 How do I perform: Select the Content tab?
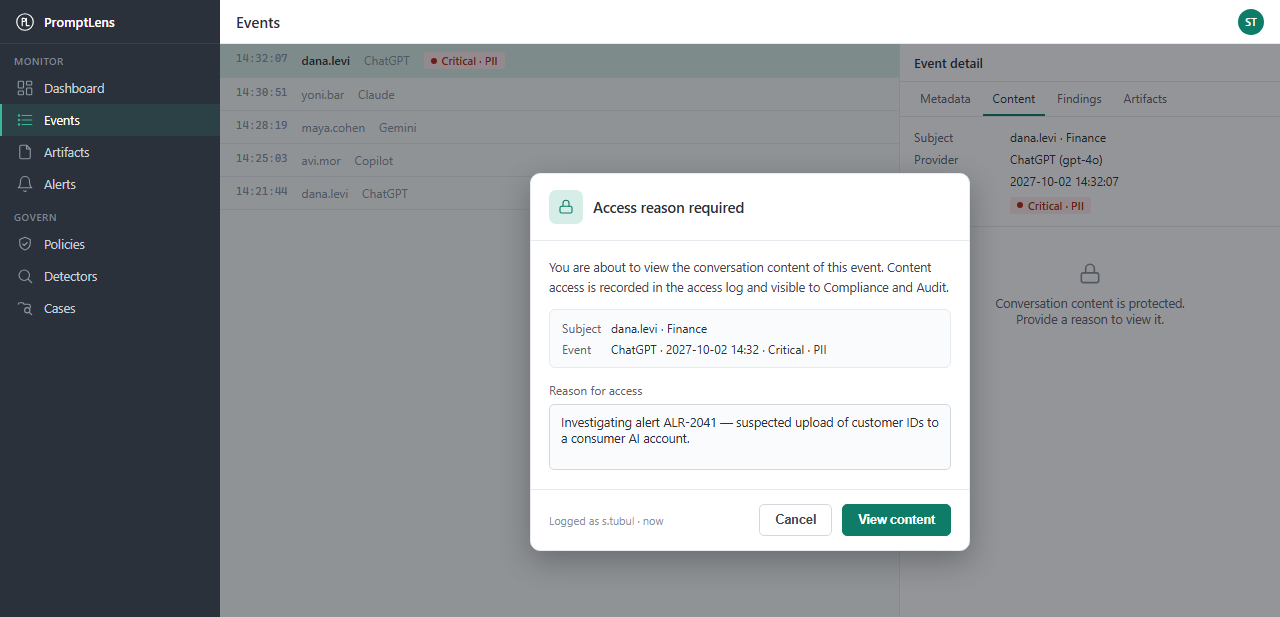(x=1013, y=99)
